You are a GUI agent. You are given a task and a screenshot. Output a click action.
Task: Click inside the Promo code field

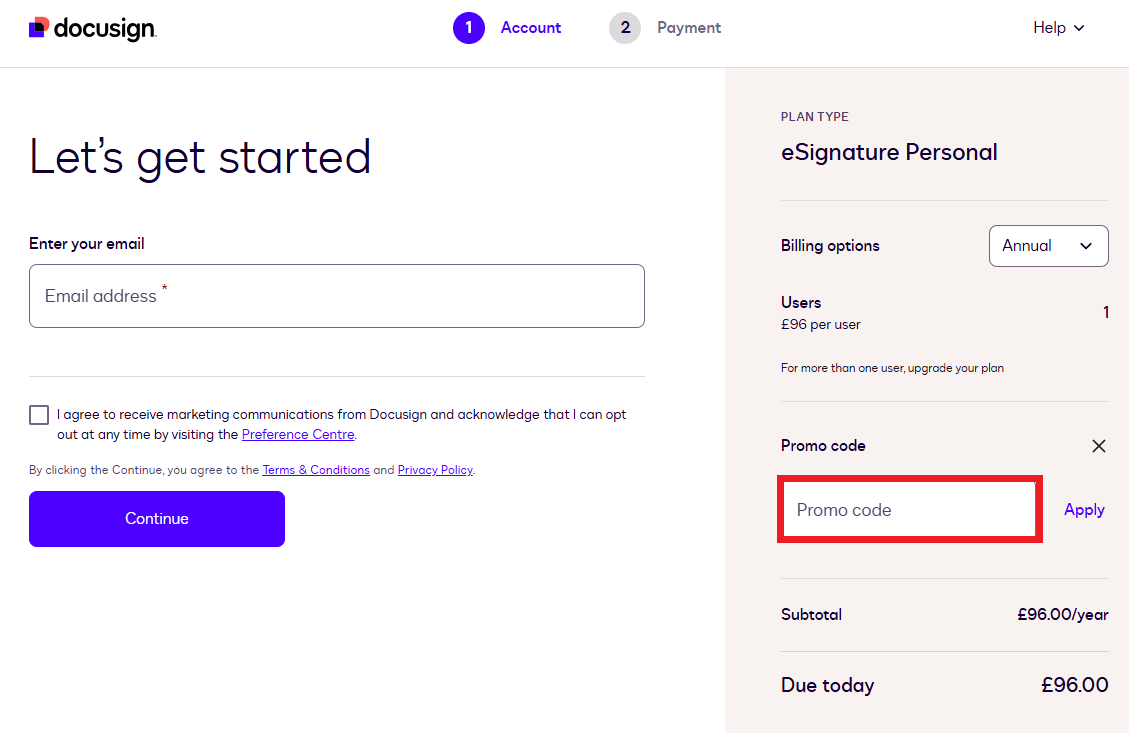pos(908,509)
